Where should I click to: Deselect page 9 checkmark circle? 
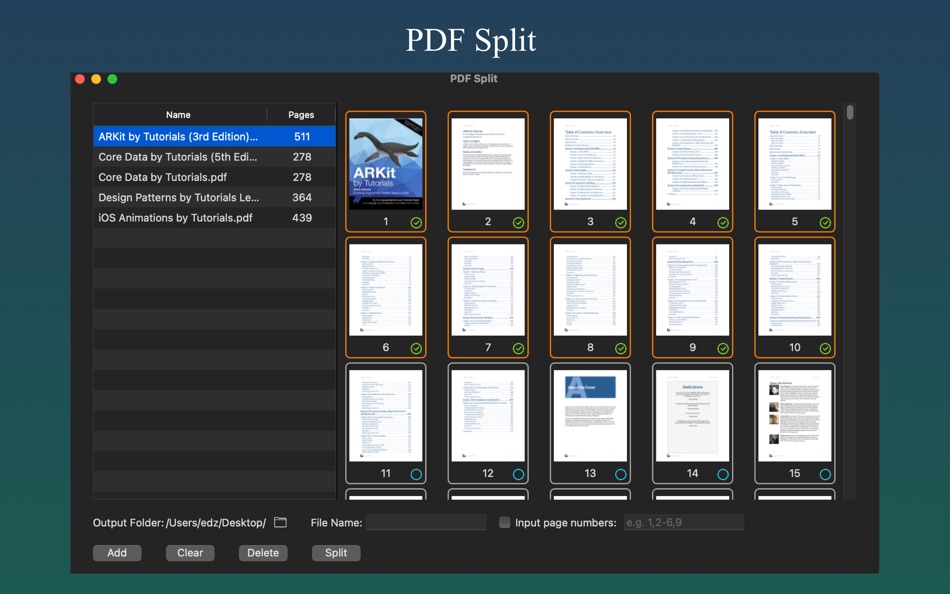tap(723, 349)
